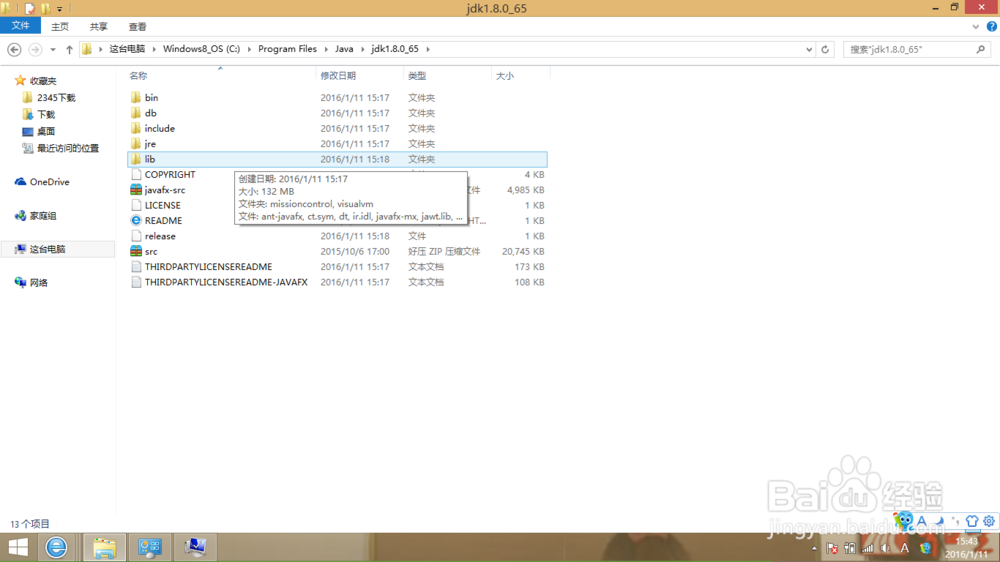
Task: Sort by 修改日期 column header
Action: [338, 76]
